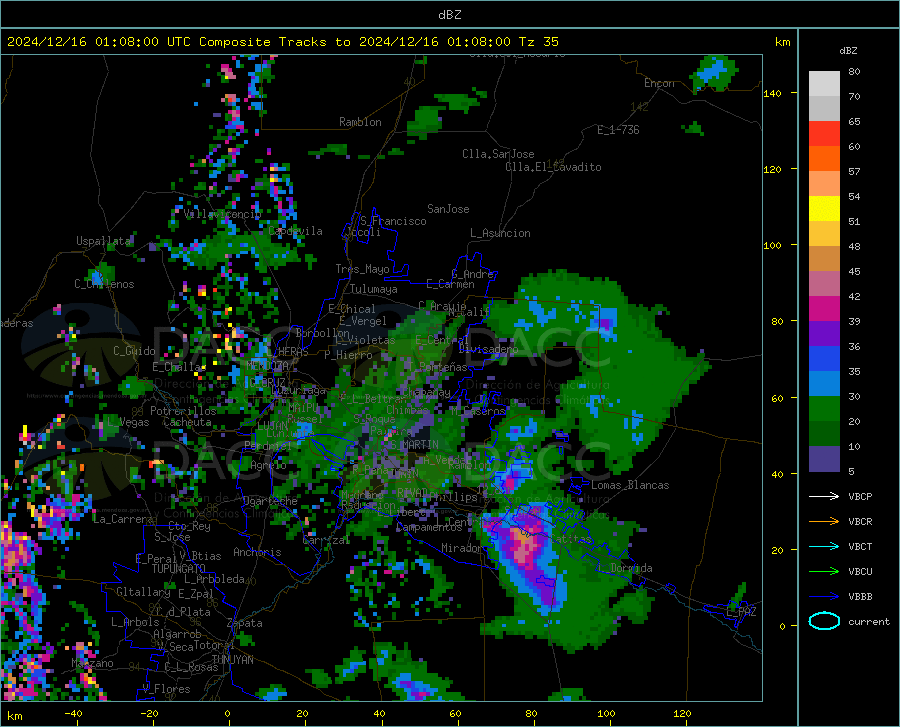The height and width of the screenshot is (727, 900).
Task: Click the S_MARTIN map label
Action: point(414,445)
